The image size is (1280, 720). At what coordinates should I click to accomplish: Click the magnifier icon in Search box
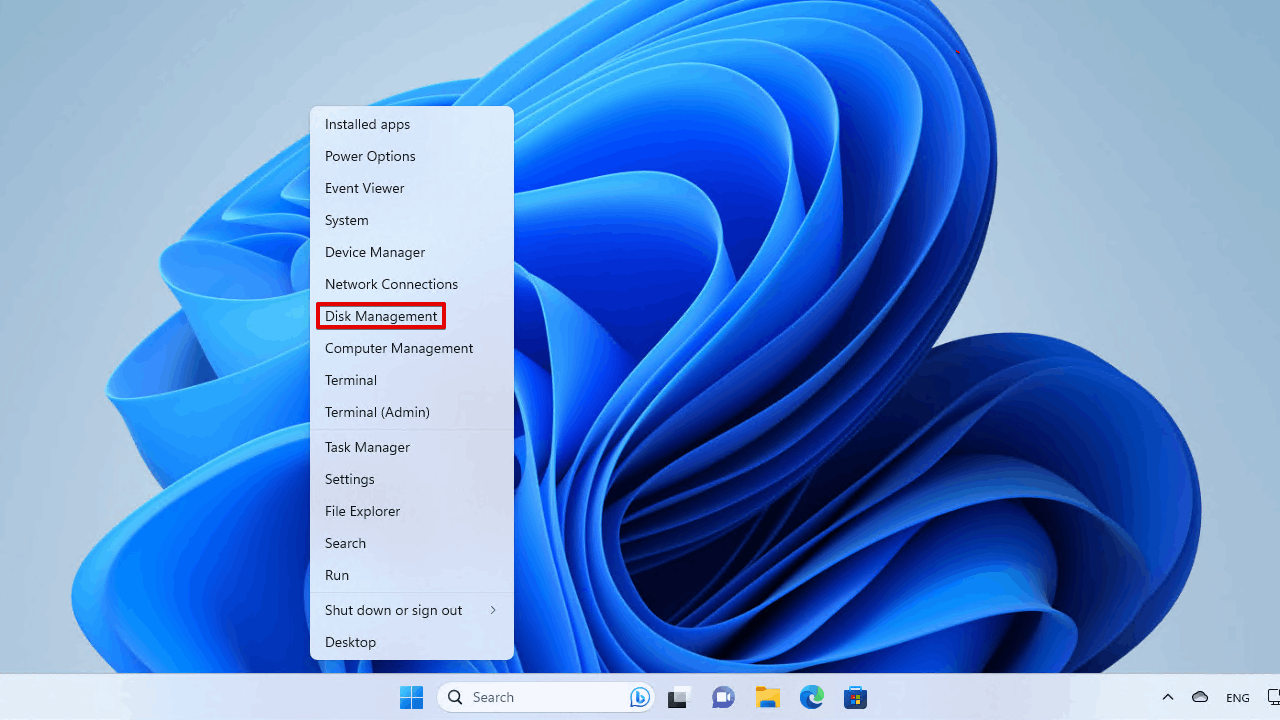(x=455, y=697)
